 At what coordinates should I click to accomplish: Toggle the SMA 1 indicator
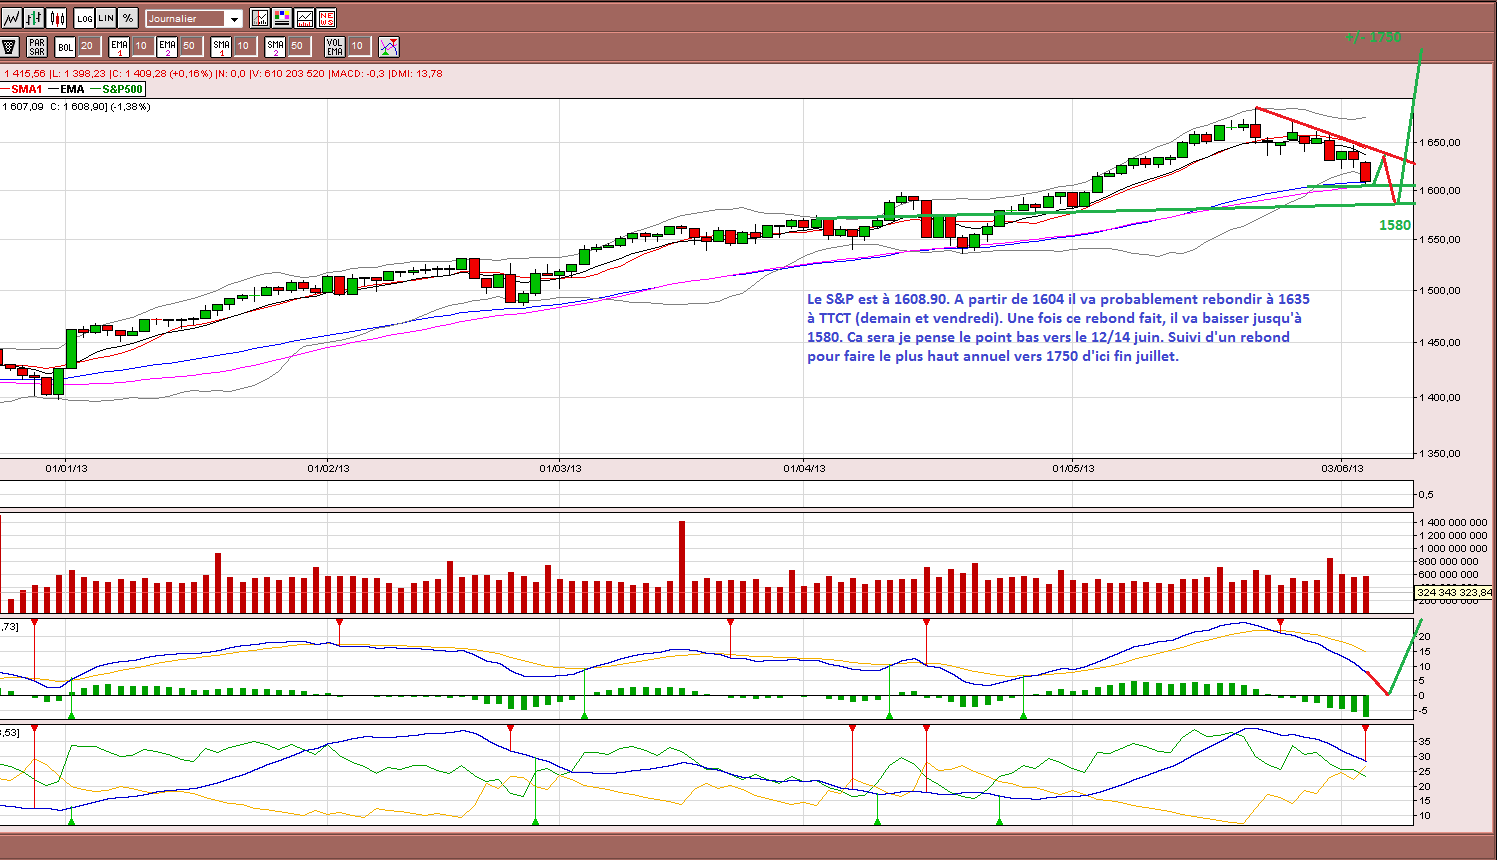221,46
